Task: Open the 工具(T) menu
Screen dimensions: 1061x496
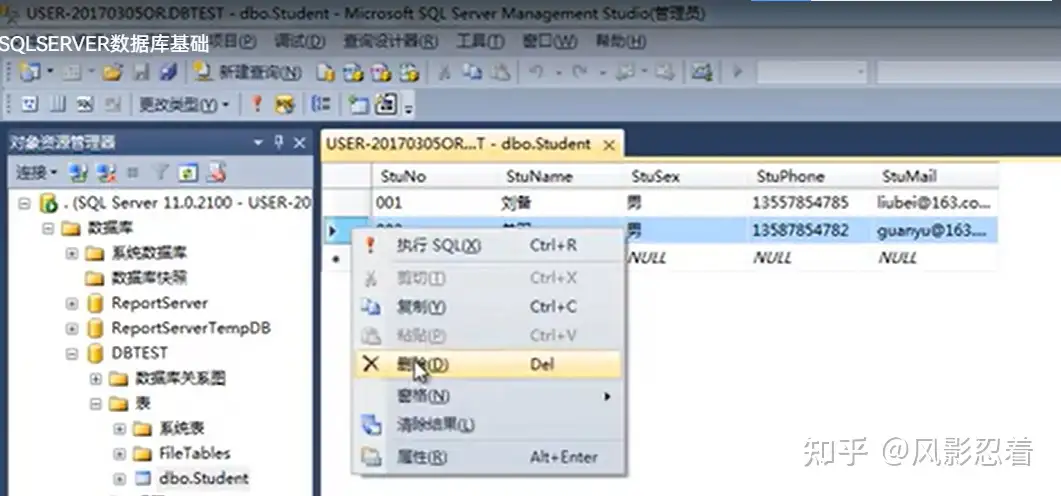Action: coord(480,41)
